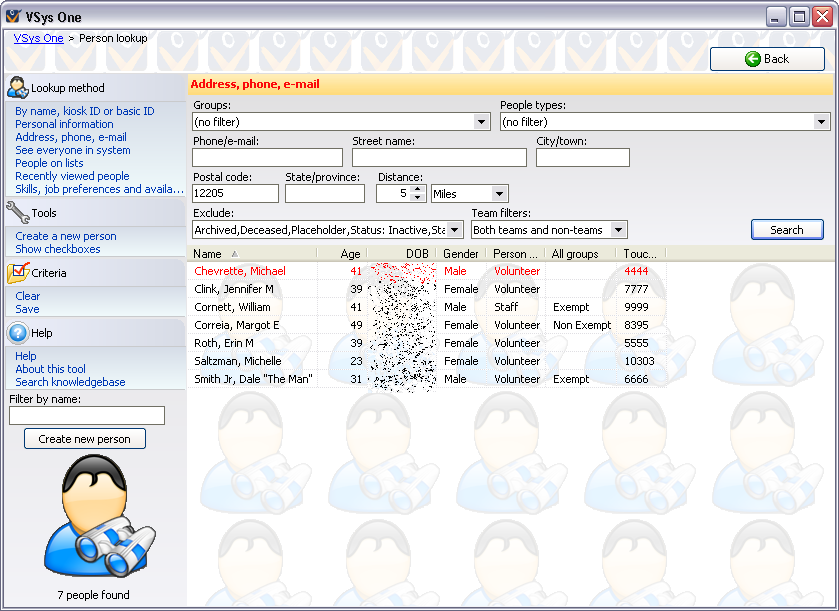Open Skills, job preferences and availability lookup
839x611 pixels.
pos(99,189)
